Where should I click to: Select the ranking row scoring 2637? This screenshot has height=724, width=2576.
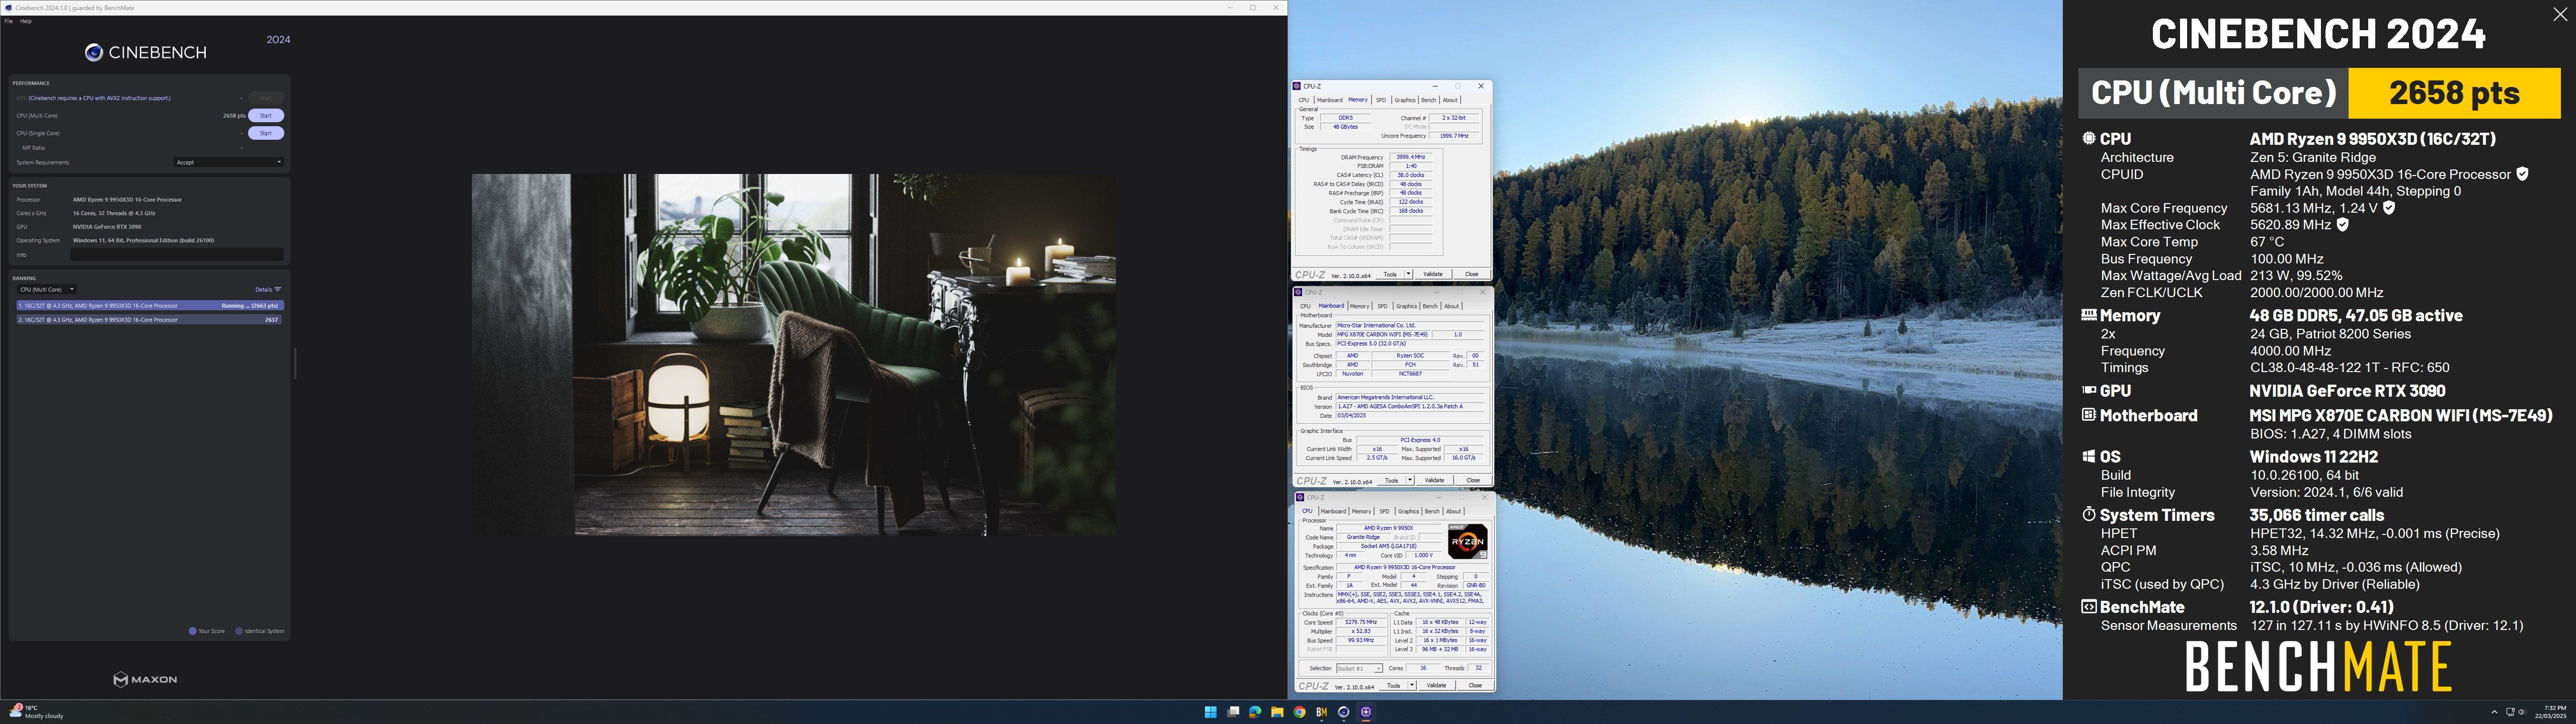coord(149,320)
